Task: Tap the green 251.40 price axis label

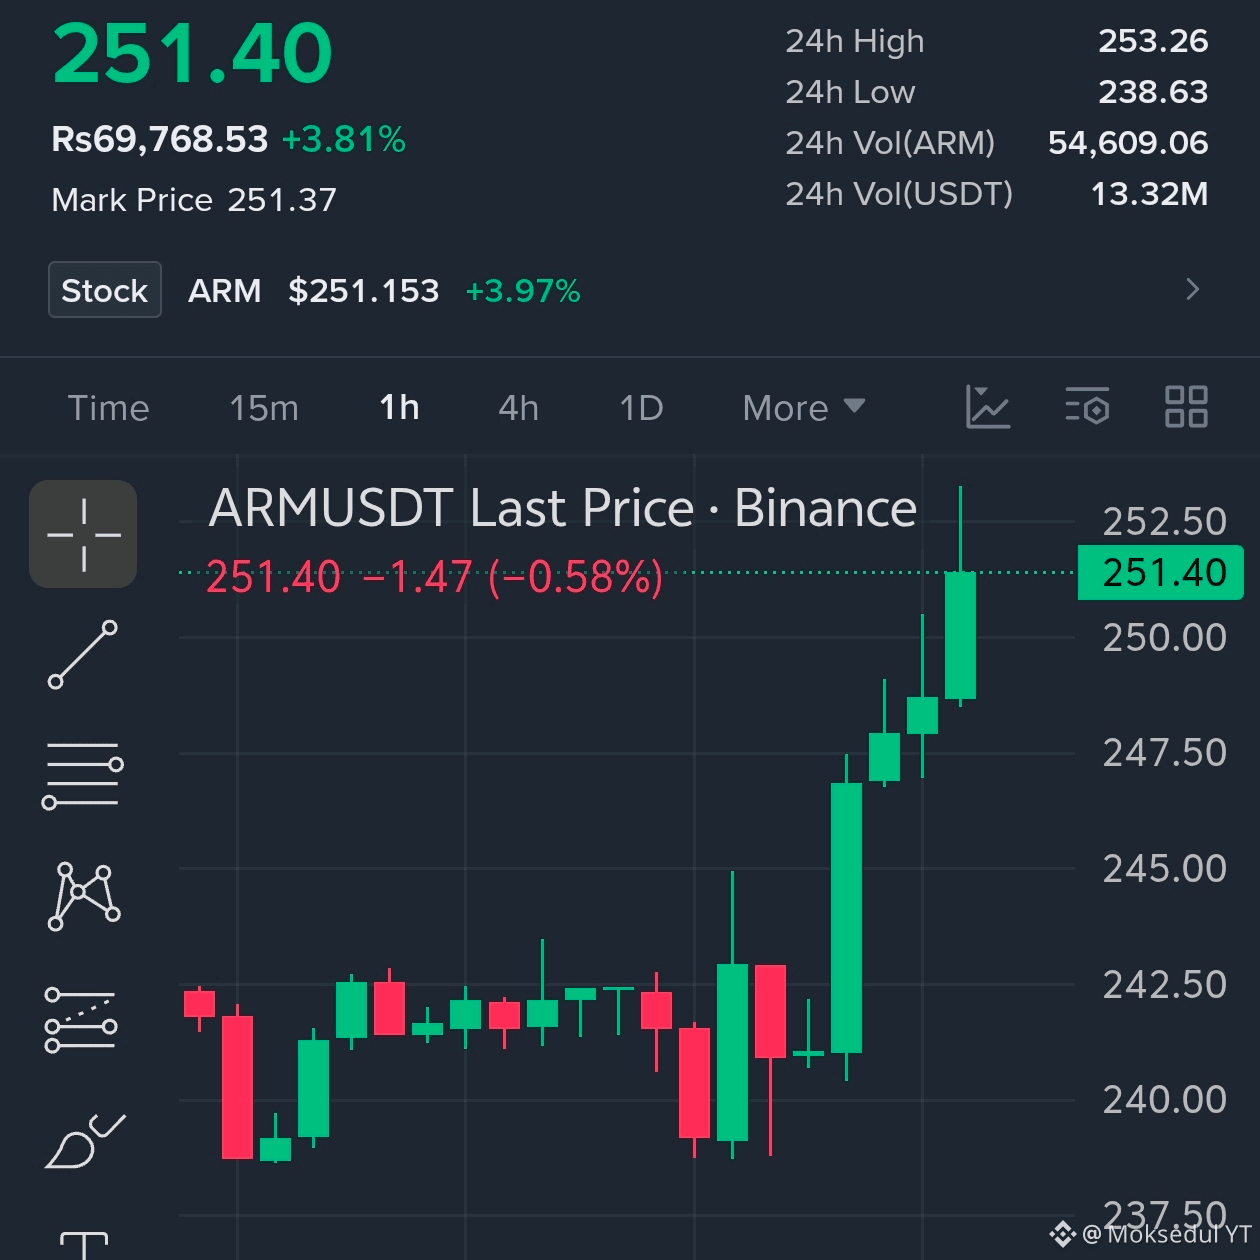Action: [1161, 573]
